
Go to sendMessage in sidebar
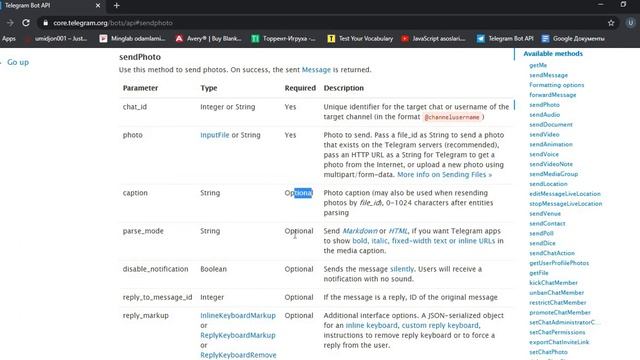548,75
